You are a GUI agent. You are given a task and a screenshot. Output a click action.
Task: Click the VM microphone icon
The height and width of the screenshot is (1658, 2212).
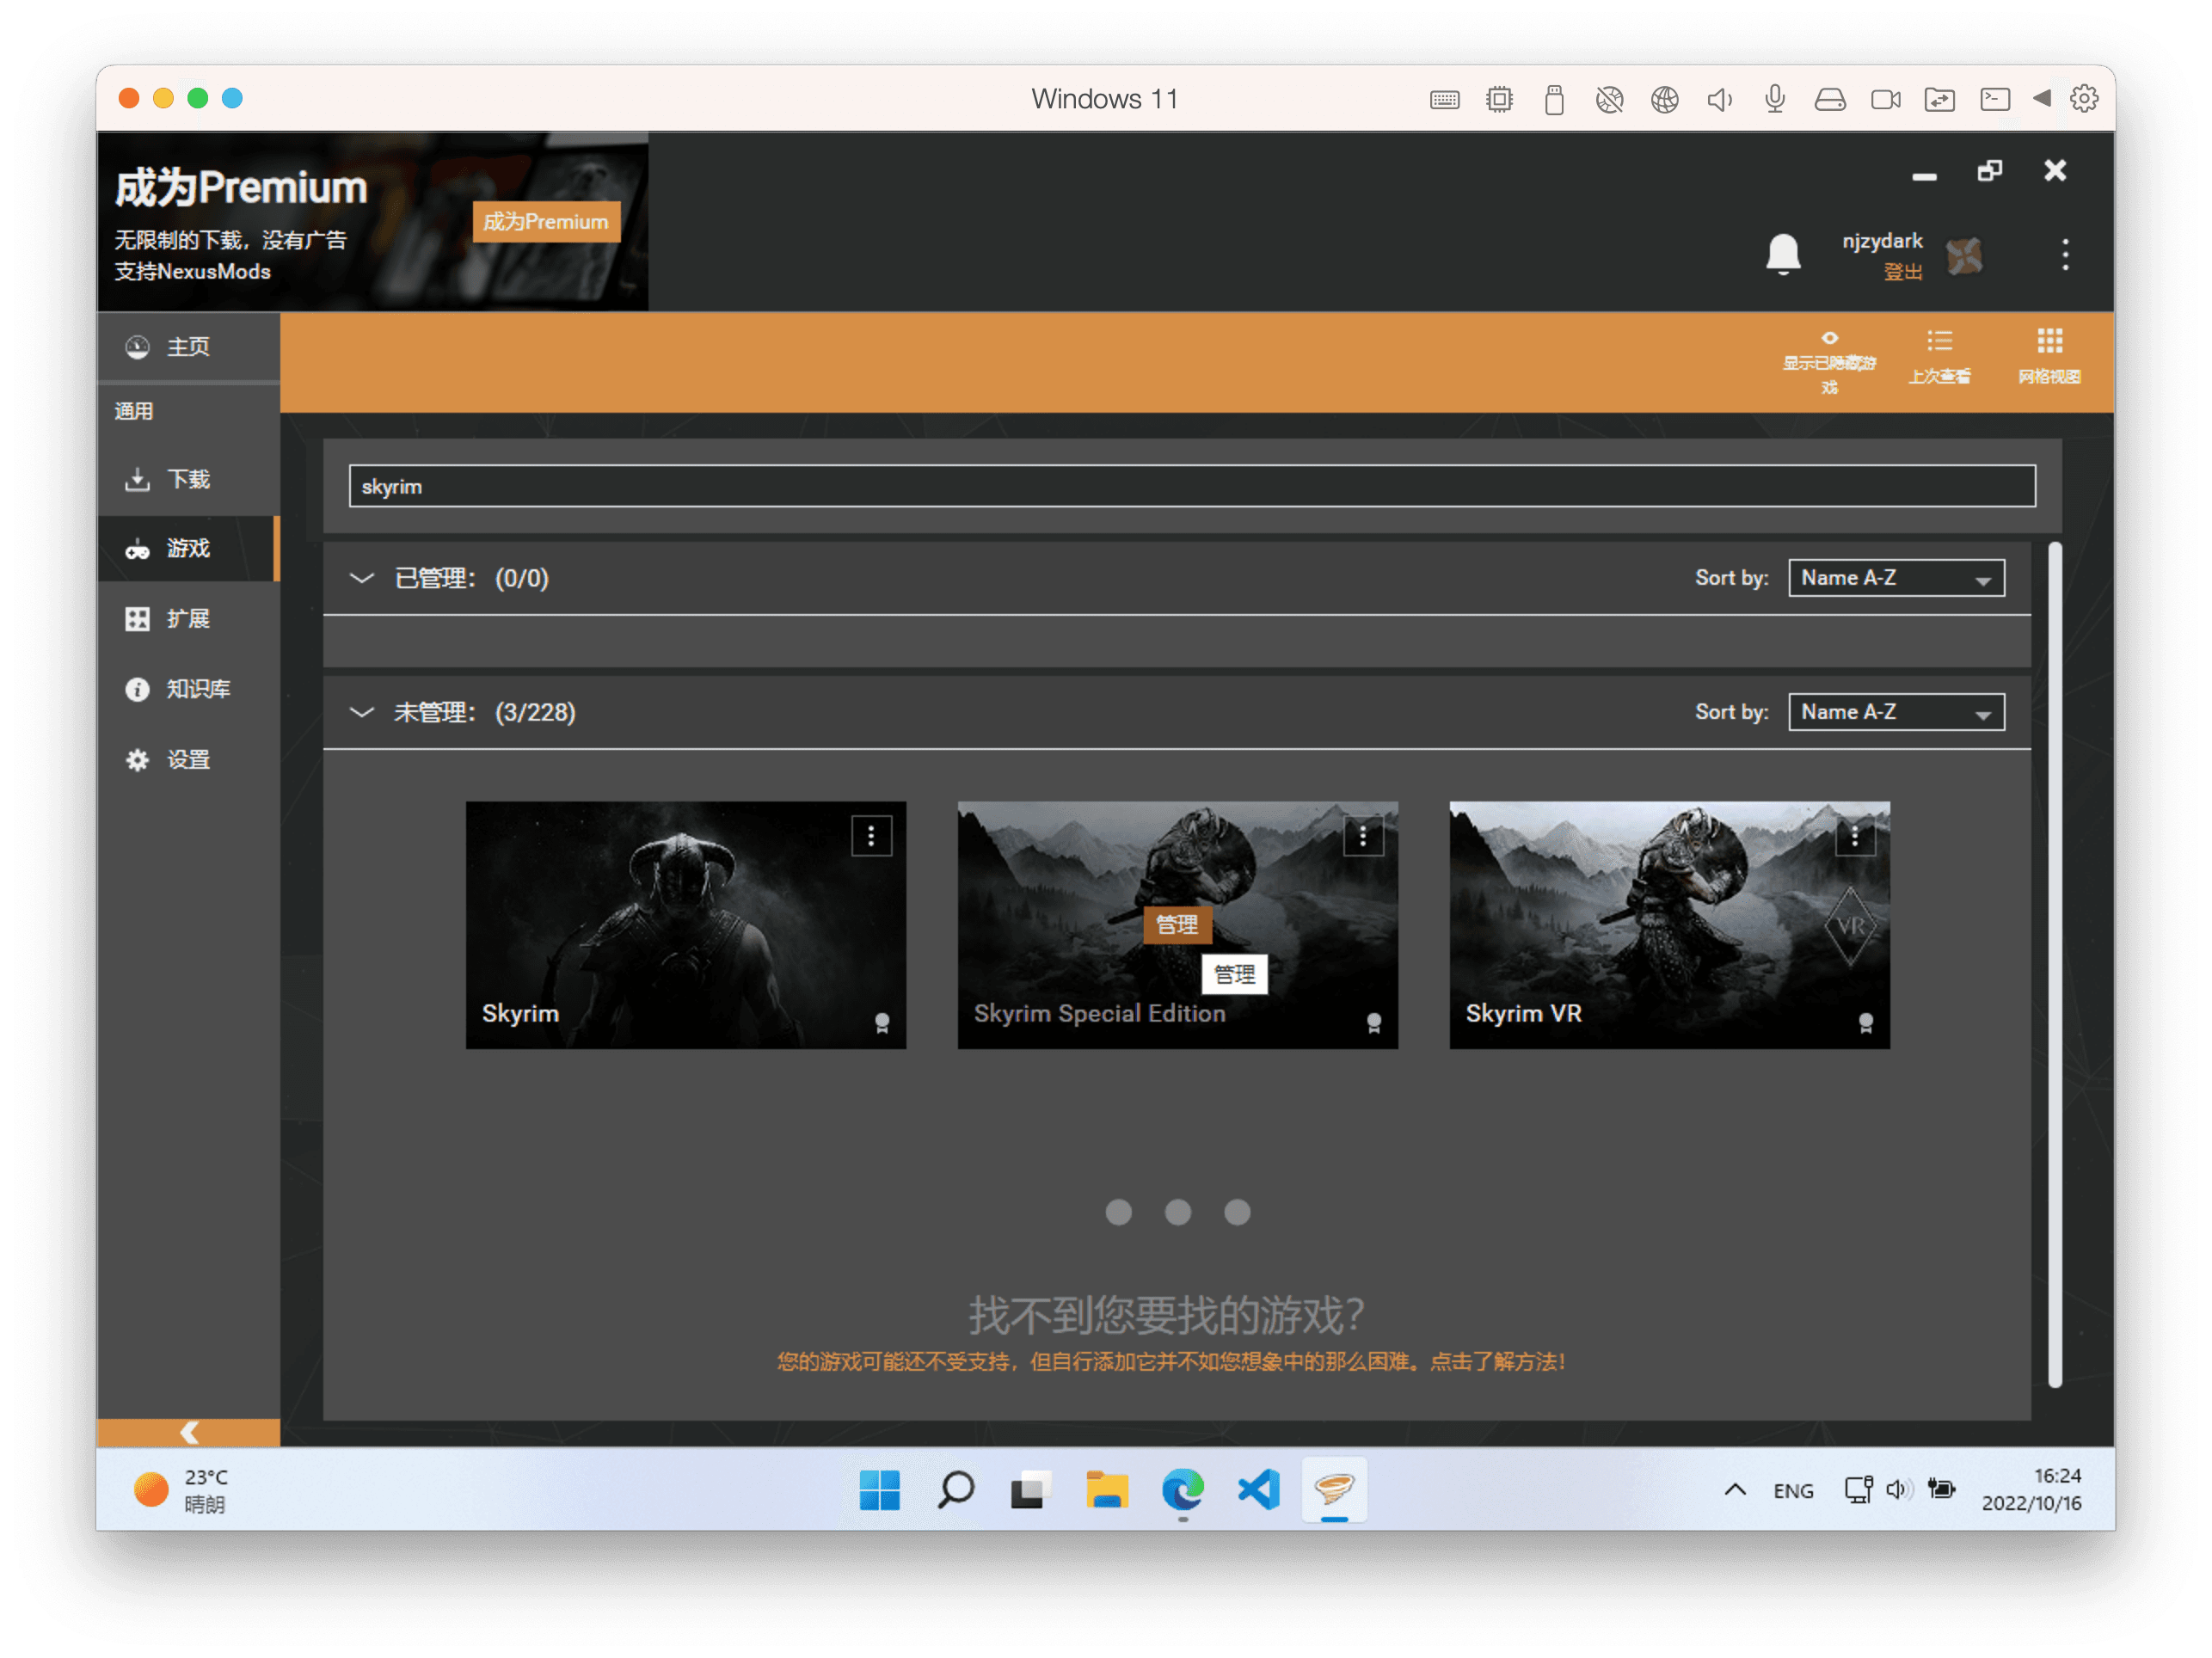(1775, 99)
